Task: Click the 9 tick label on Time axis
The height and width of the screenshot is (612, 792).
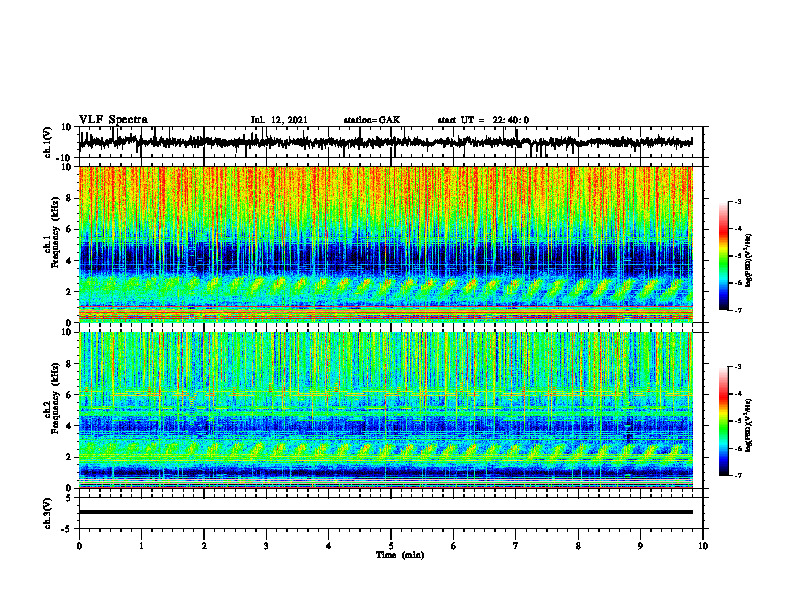Action: click(x=640, y=546)
